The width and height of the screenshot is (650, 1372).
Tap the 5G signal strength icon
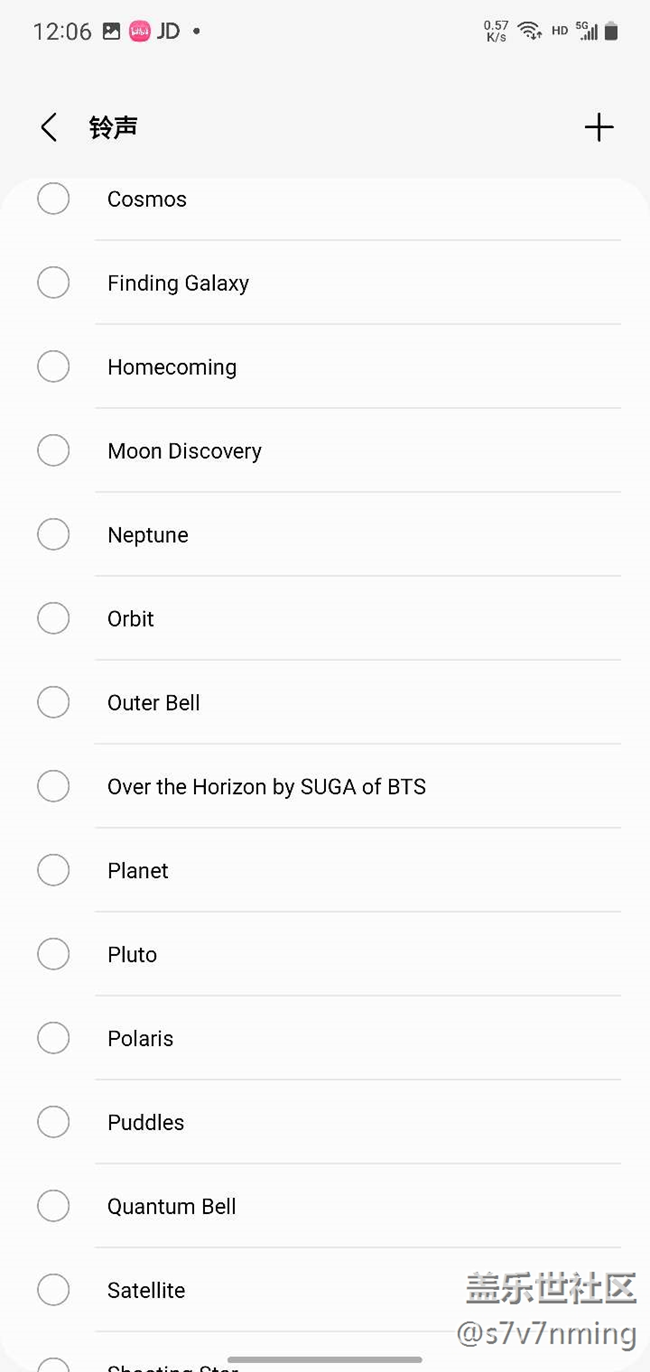(587, 31)
